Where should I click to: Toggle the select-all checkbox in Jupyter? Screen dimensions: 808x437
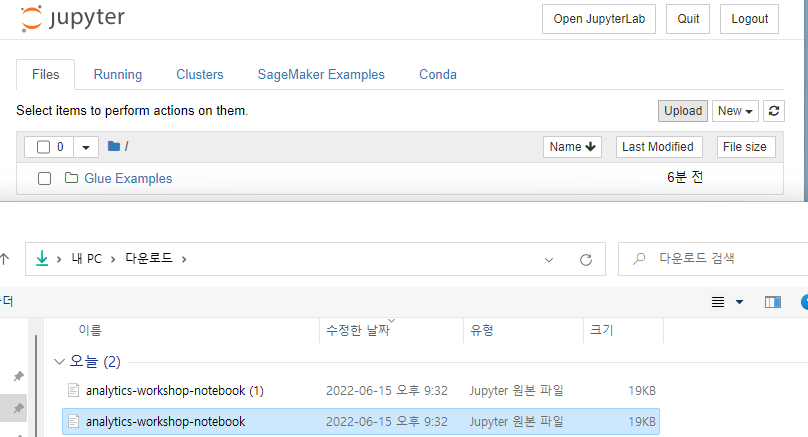tap(43, 147)
